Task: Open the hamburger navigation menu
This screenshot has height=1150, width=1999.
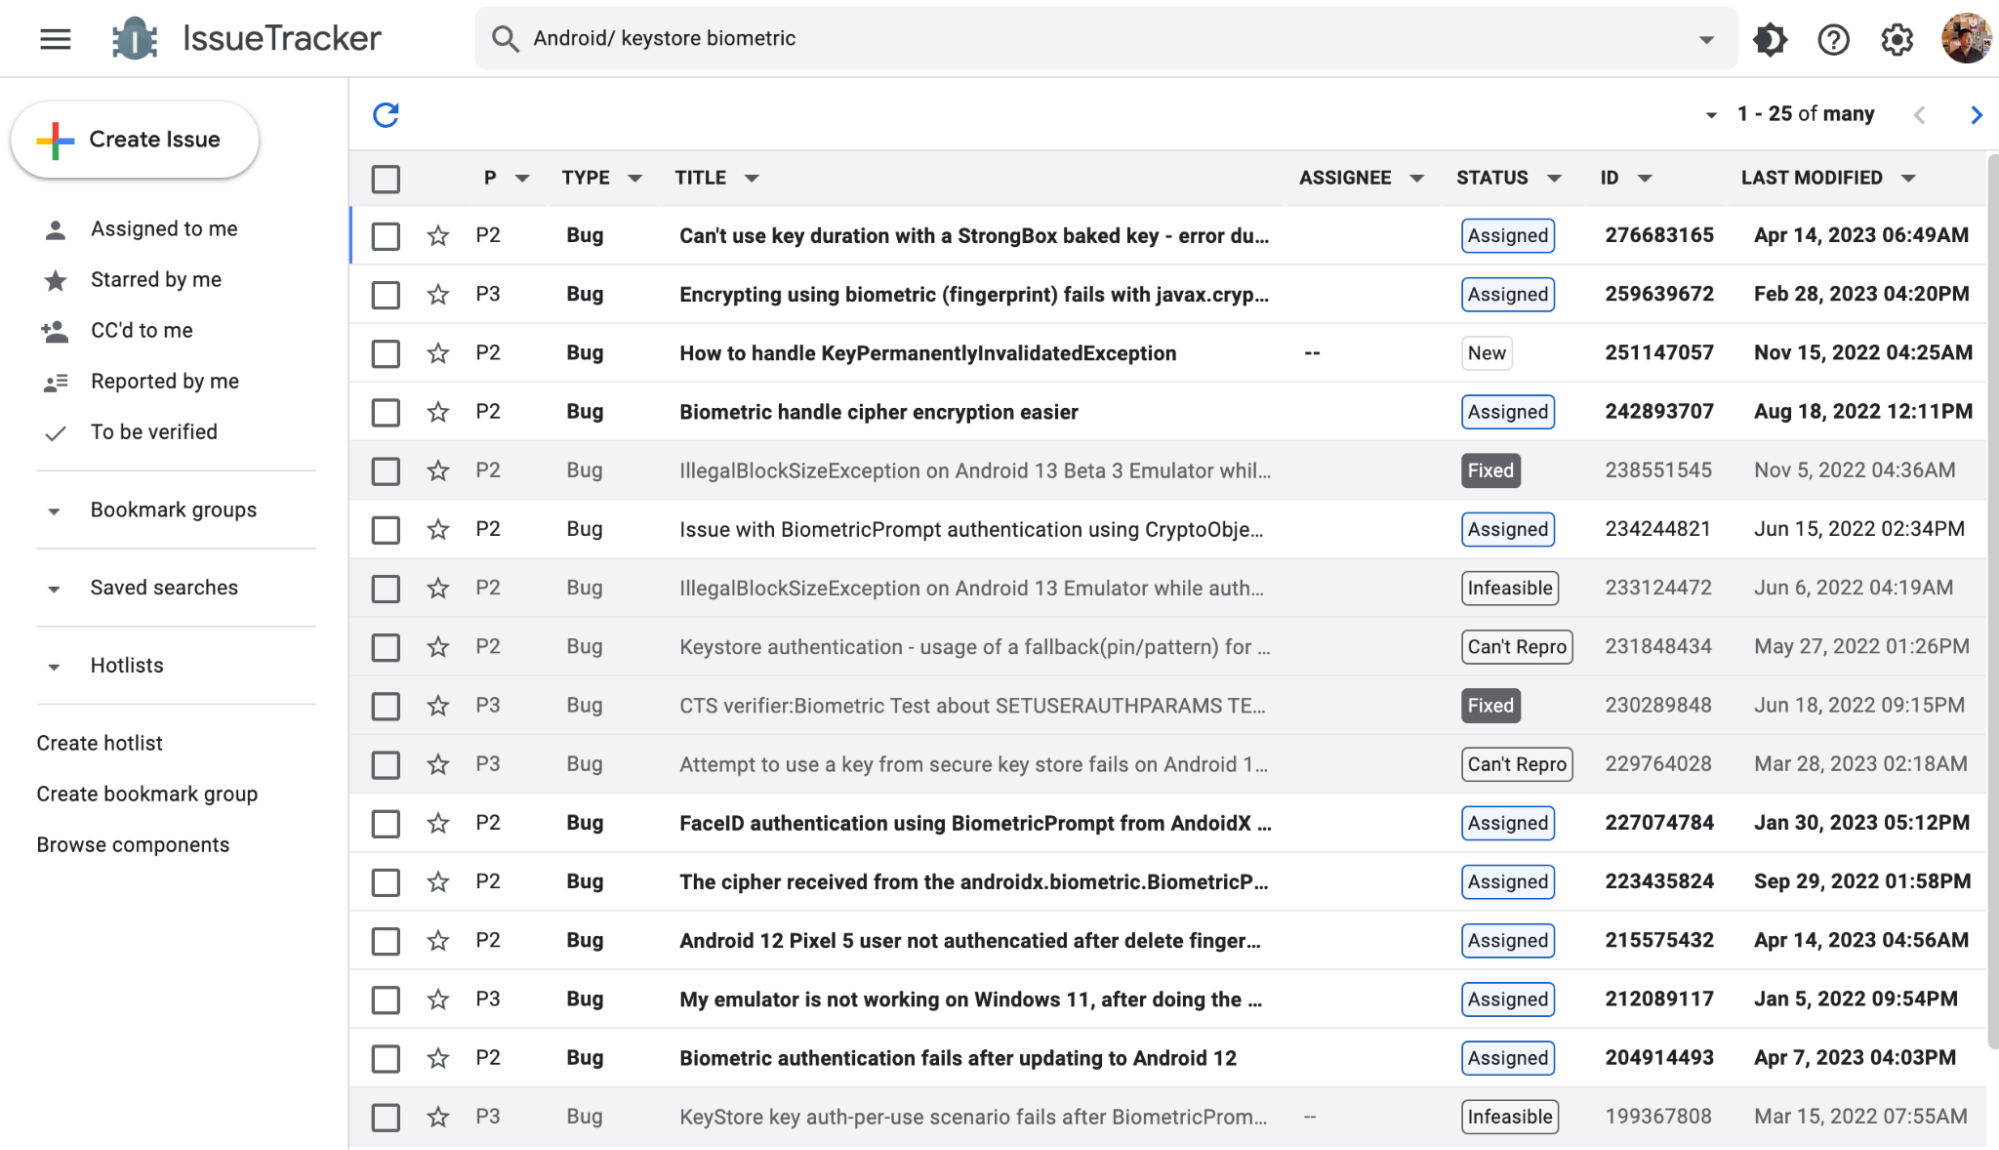Action: (55, 39)
